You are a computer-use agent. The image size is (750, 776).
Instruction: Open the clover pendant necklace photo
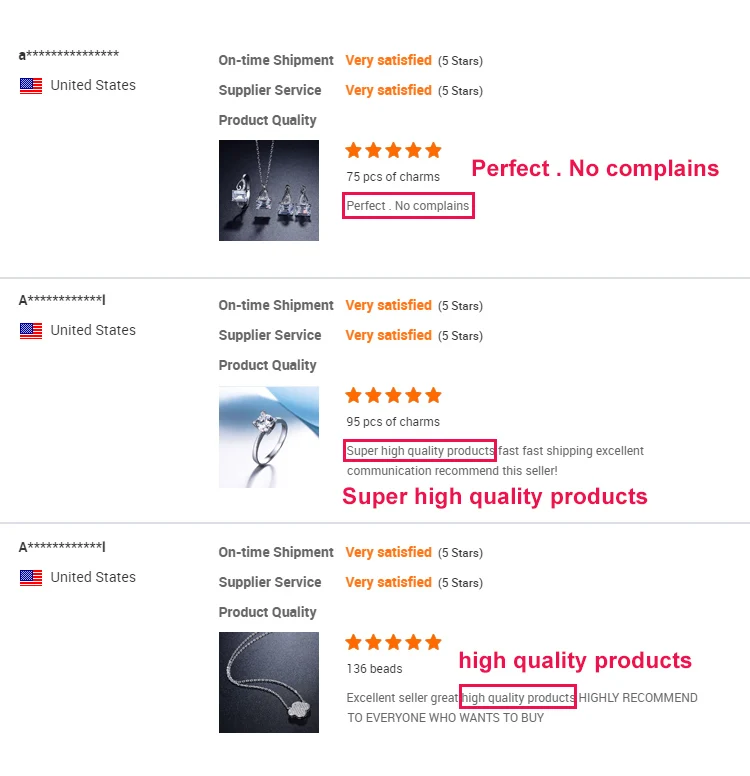[x=269, y=682]
